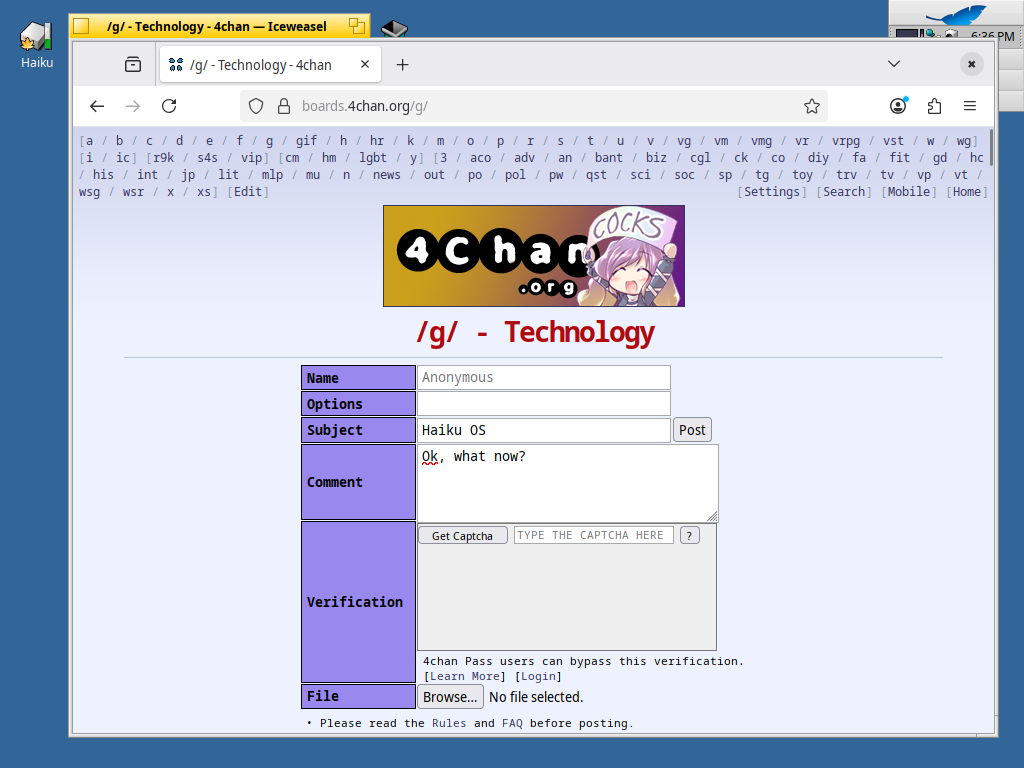Open the r9k board link

tap(164, 157)
